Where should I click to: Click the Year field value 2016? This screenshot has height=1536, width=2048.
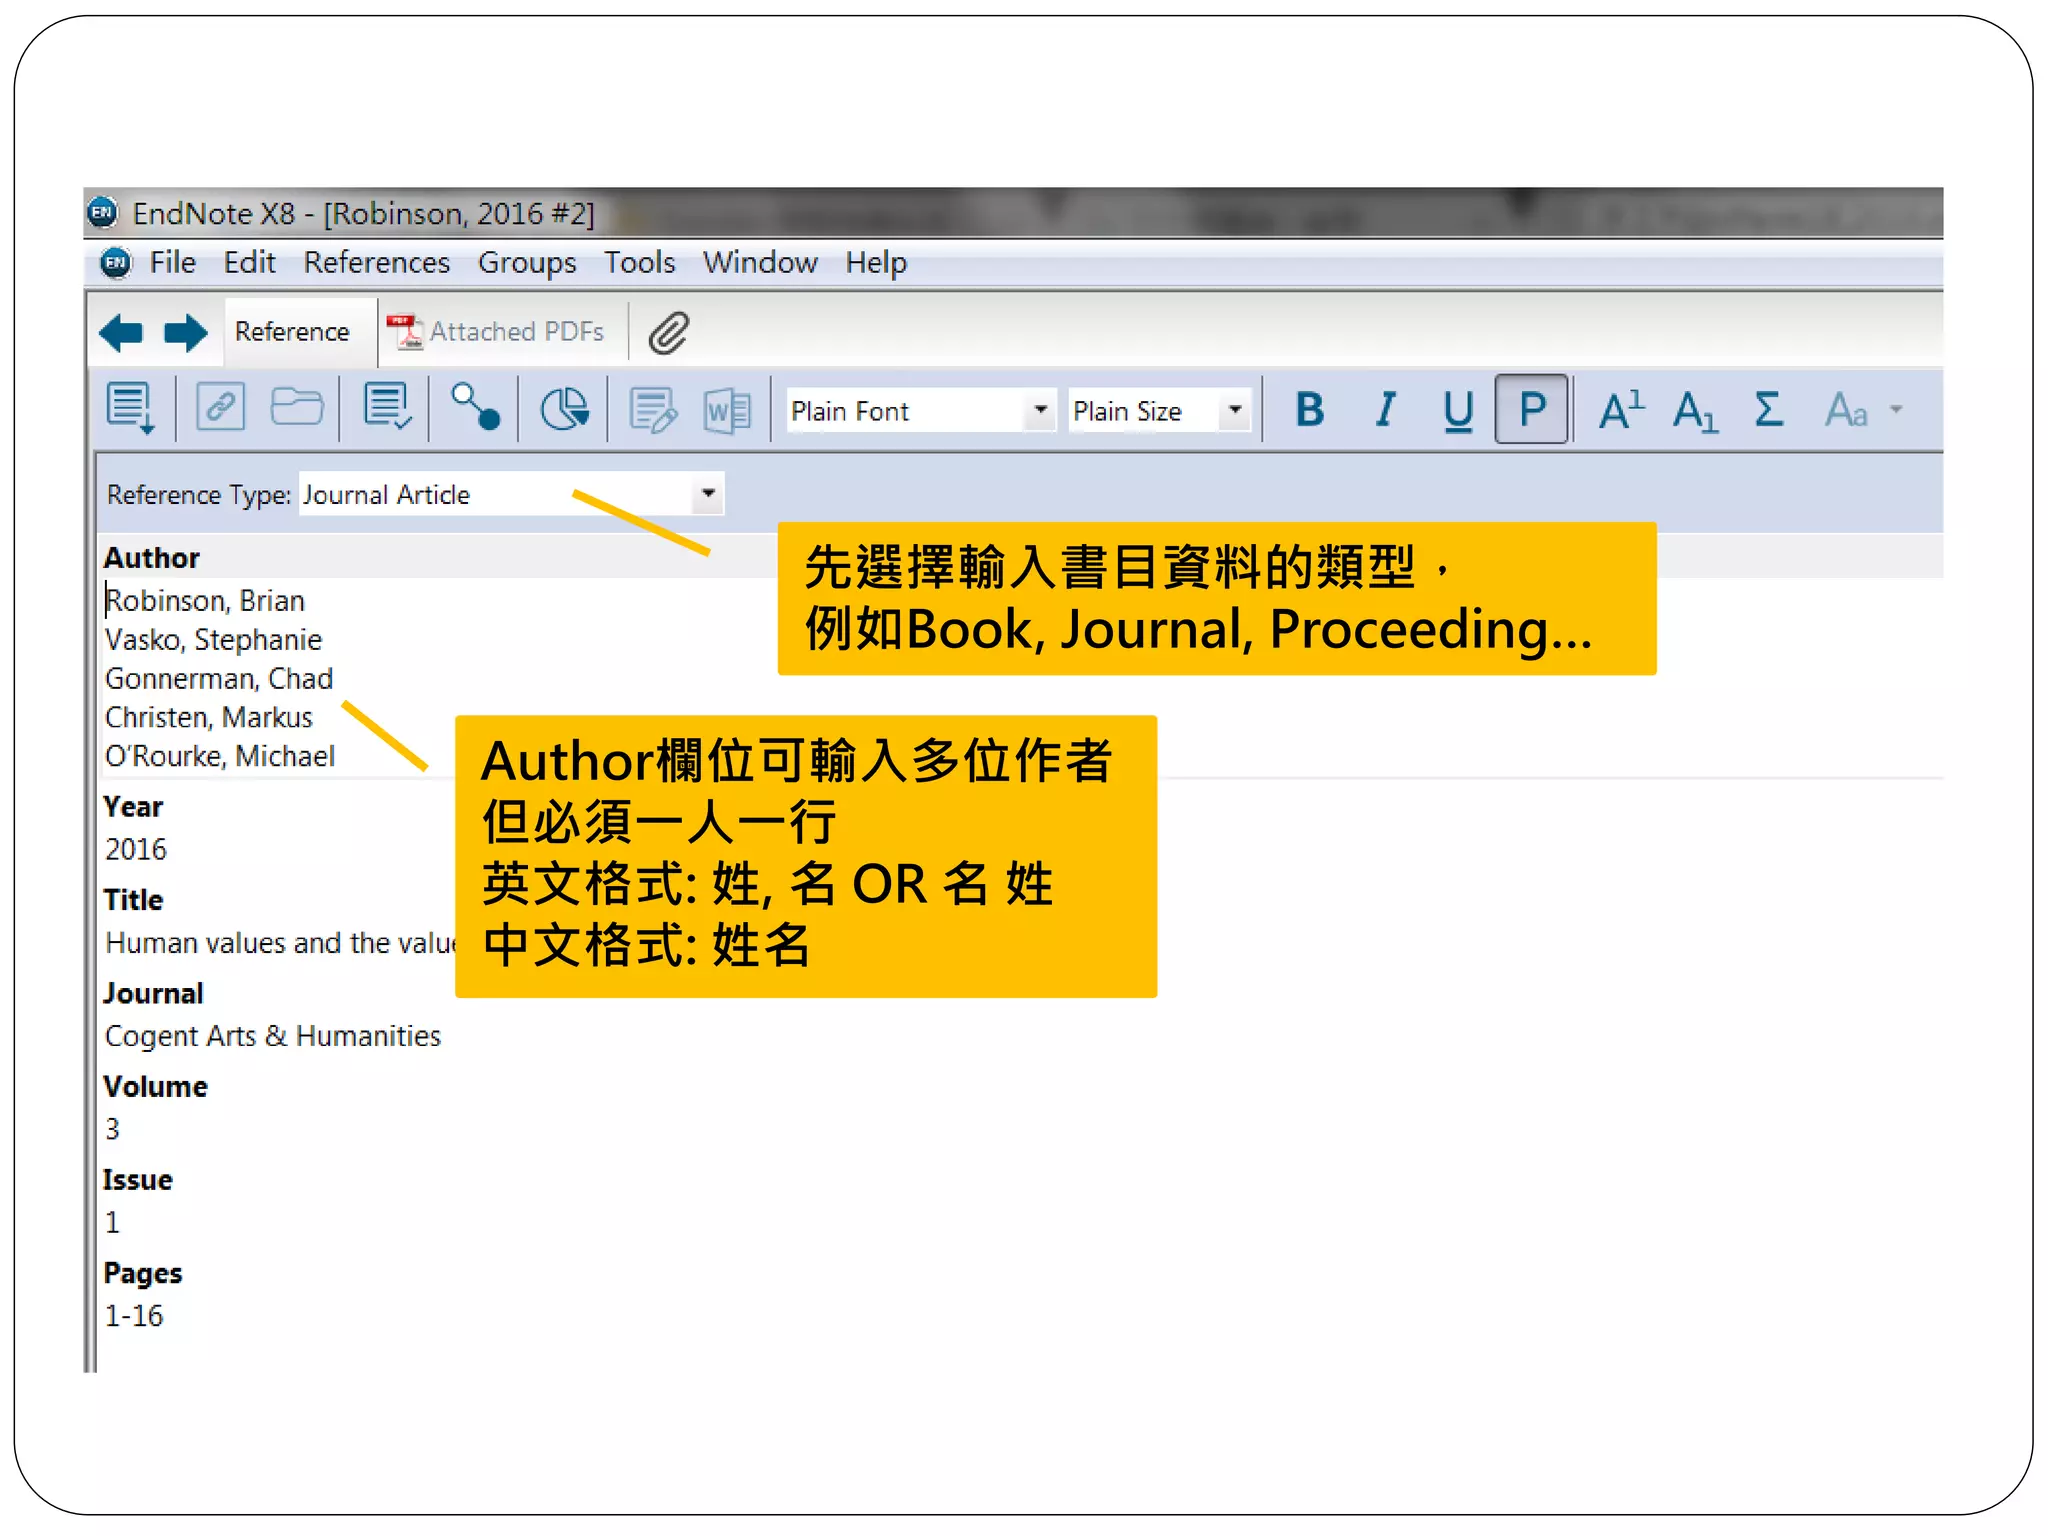tap(136, 849)
